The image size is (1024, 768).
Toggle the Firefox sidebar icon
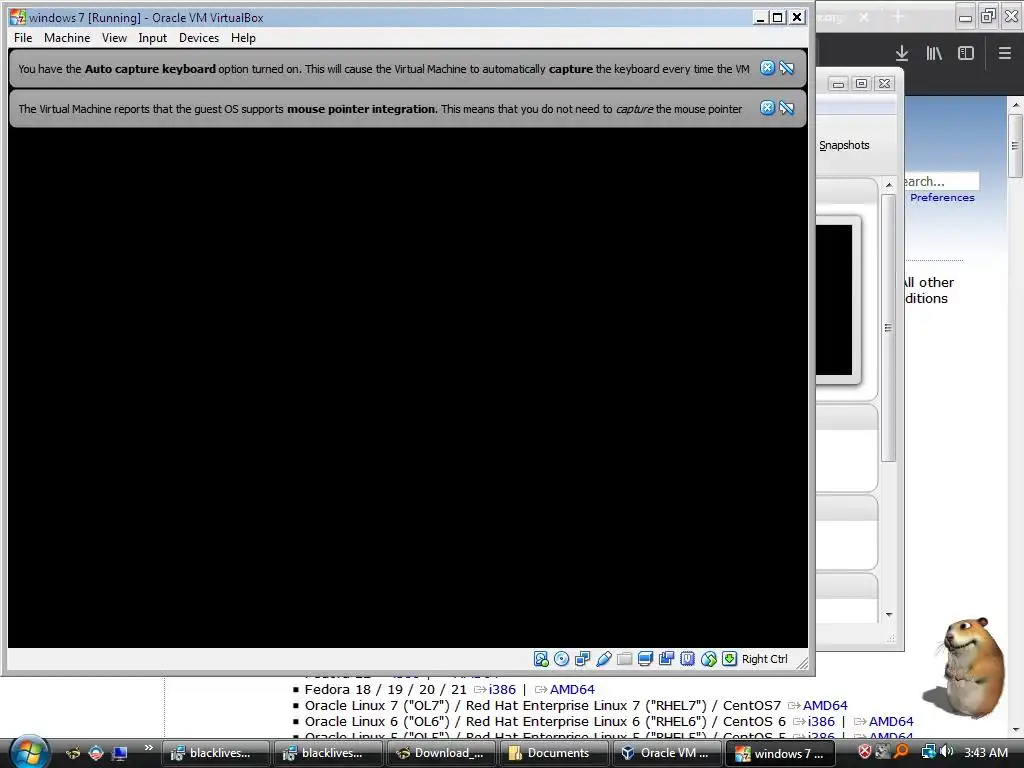pos(966,54)
